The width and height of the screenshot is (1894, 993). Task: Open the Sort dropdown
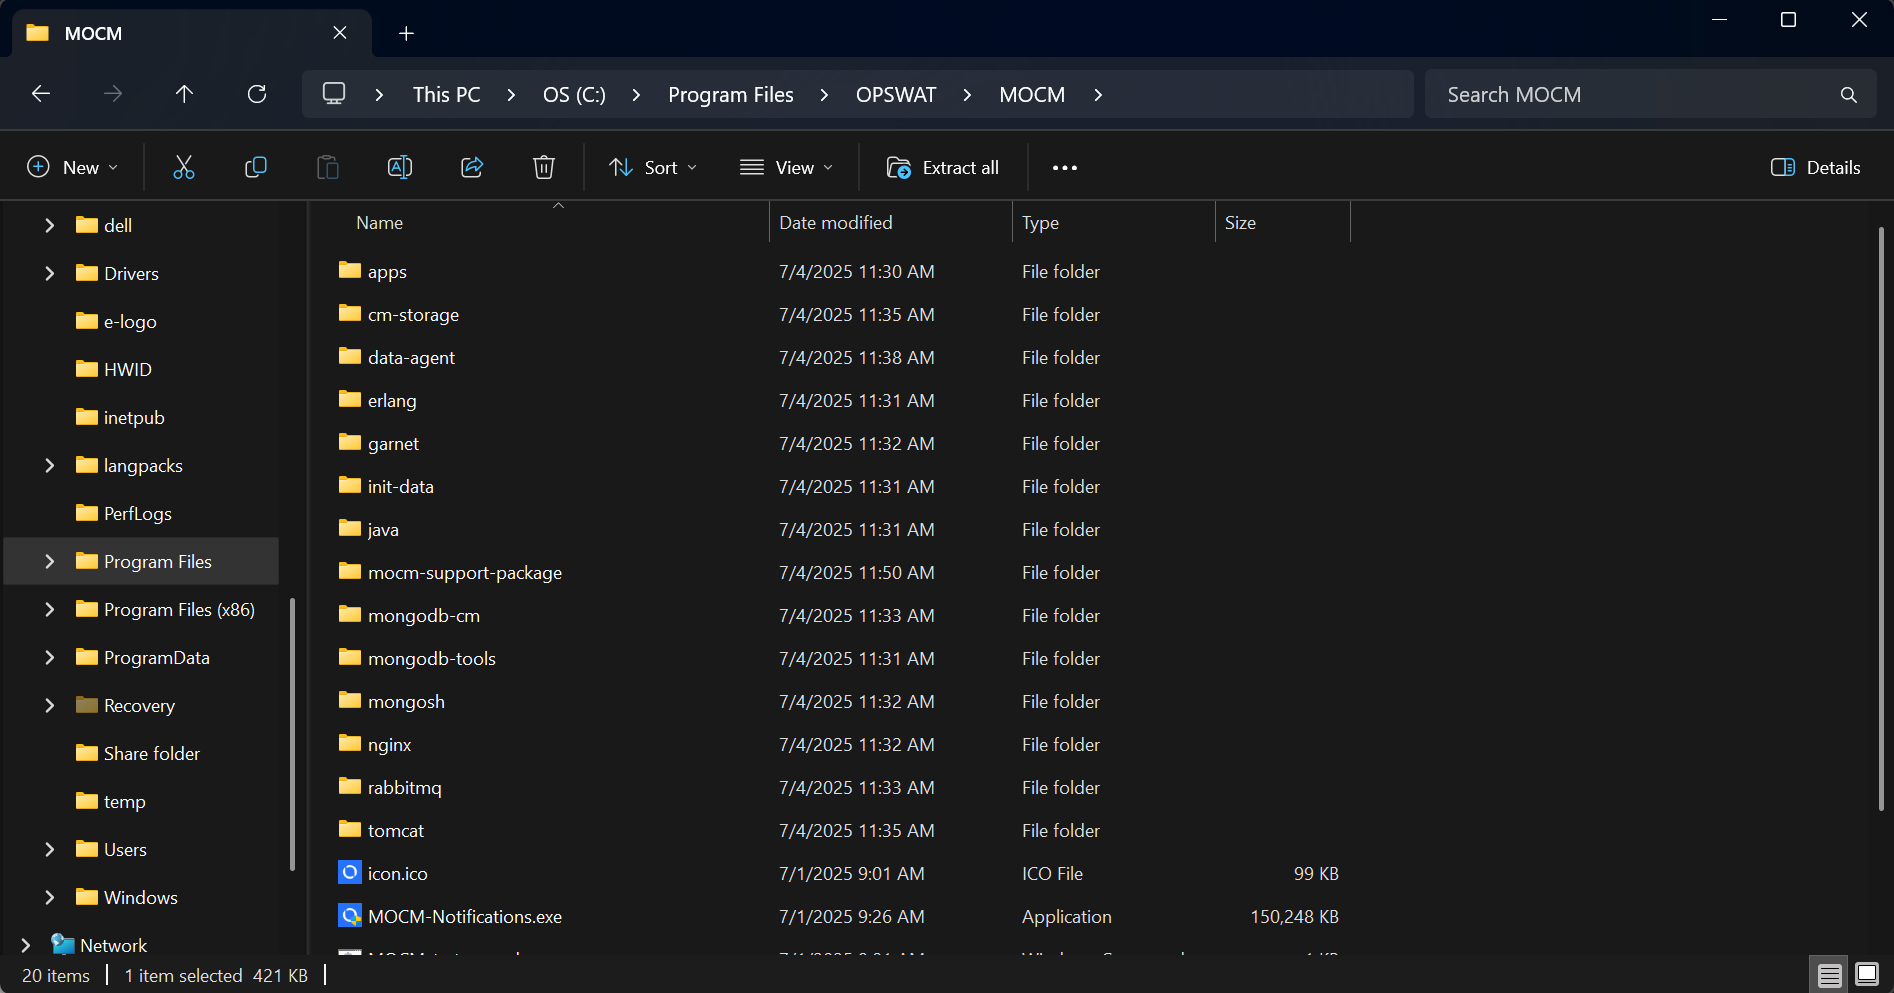(x=653, y=167)
